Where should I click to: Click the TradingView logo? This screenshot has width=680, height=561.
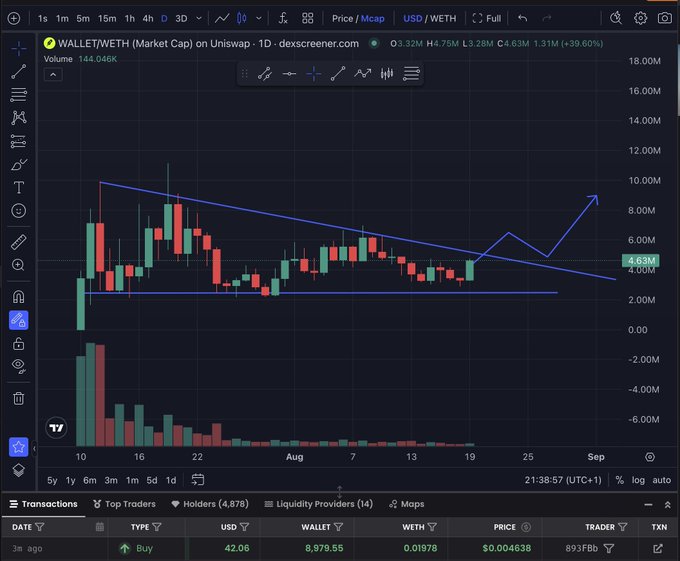coord(56,428)
